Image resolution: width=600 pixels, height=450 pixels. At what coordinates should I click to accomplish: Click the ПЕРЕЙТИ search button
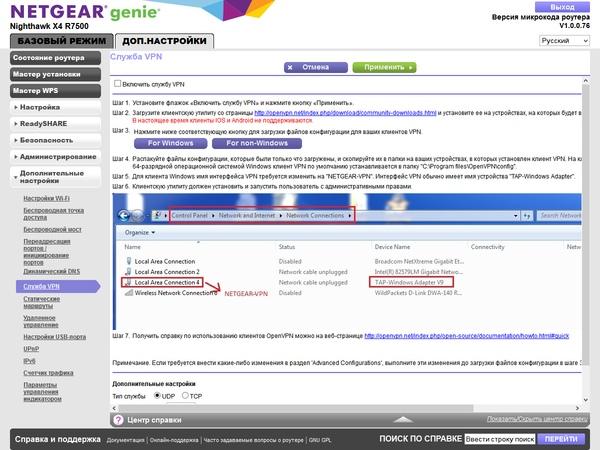561,439
